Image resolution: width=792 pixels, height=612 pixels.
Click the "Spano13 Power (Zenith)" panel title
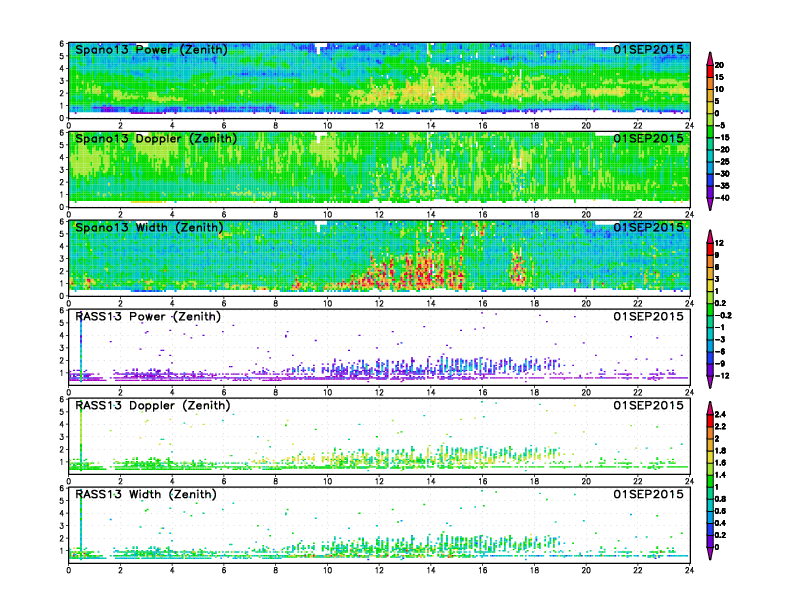pos(151,49)
